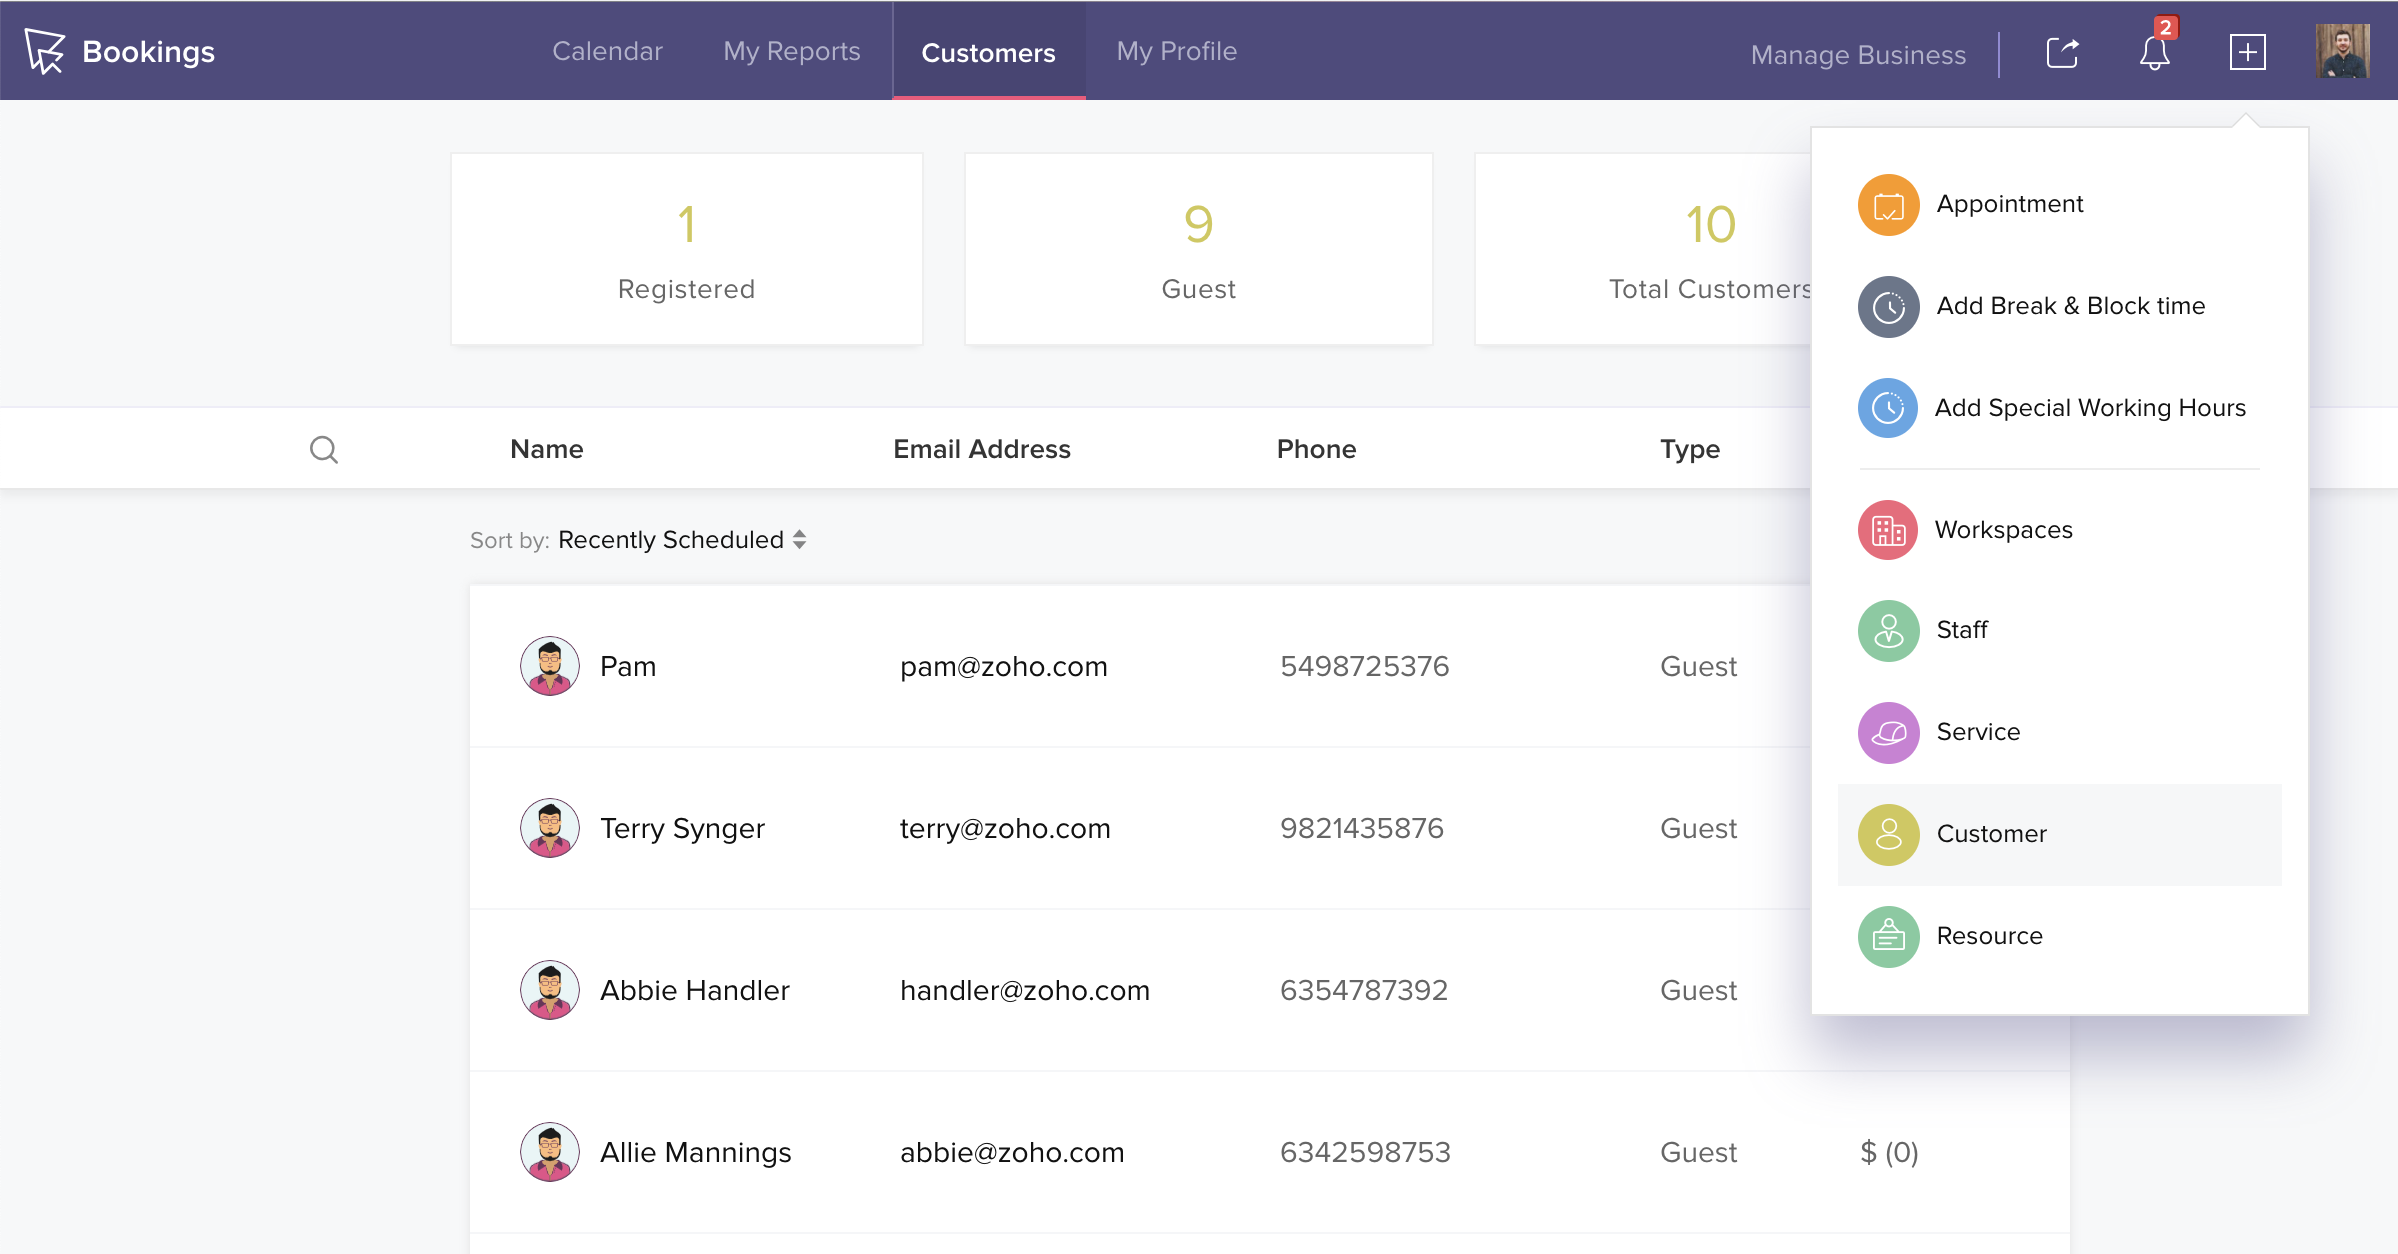
Task: Open Terry Synger's customer row
Action: pyautogui.click(x=682, y=828)
